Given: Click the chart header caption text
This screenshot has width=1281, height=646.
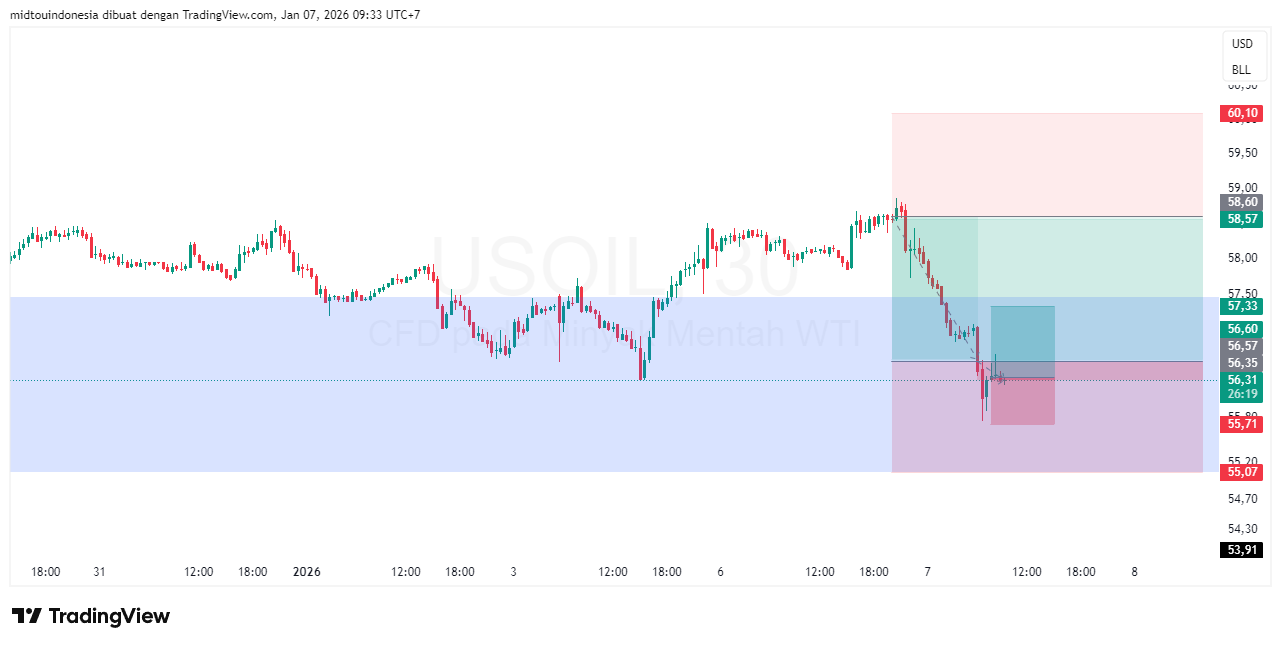Looking at the screenshot, I should coord(215,15).
